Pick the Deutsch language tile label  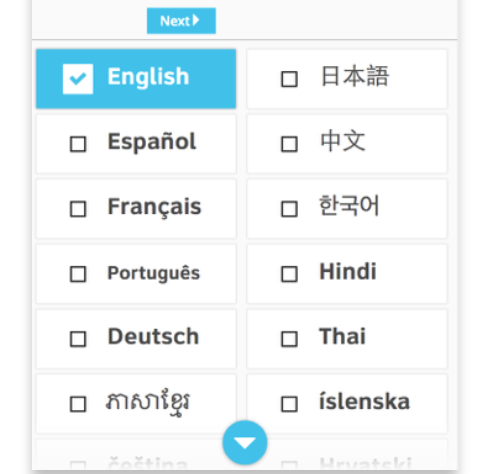click(153, 336)
